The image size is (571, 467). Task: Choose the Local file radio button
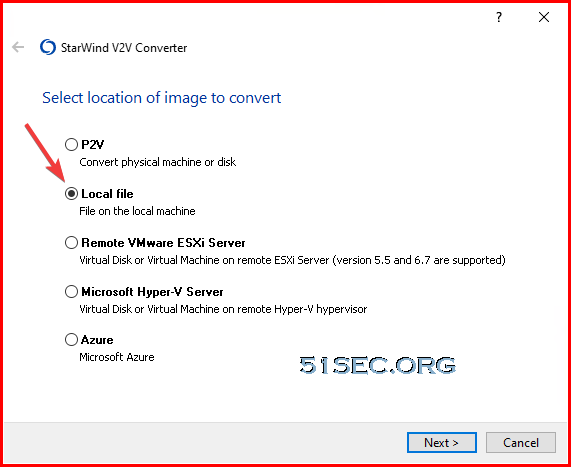point(71,194)
